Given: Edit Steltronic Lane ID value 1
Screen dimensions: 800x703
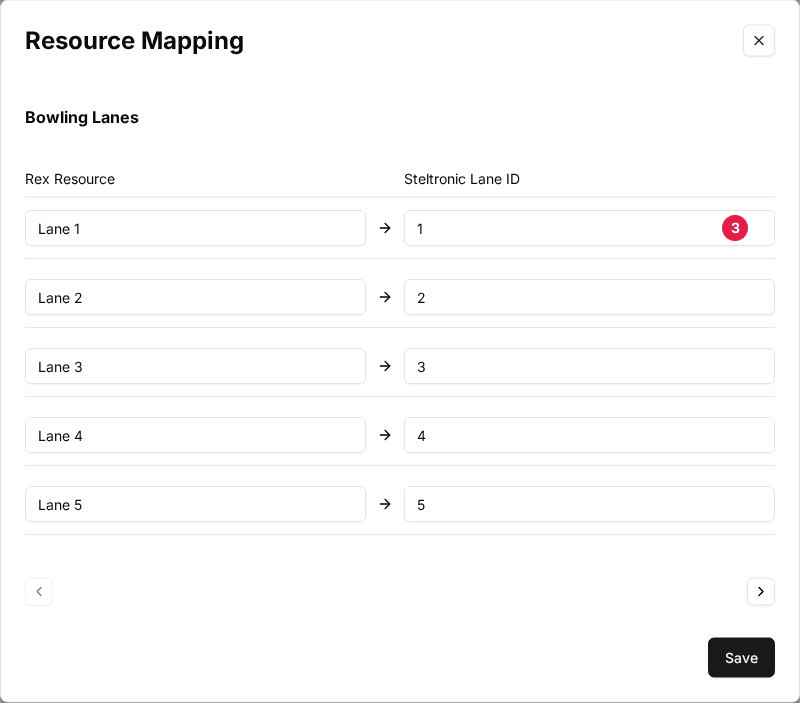Looking at the screenshot, I should 589,228.
